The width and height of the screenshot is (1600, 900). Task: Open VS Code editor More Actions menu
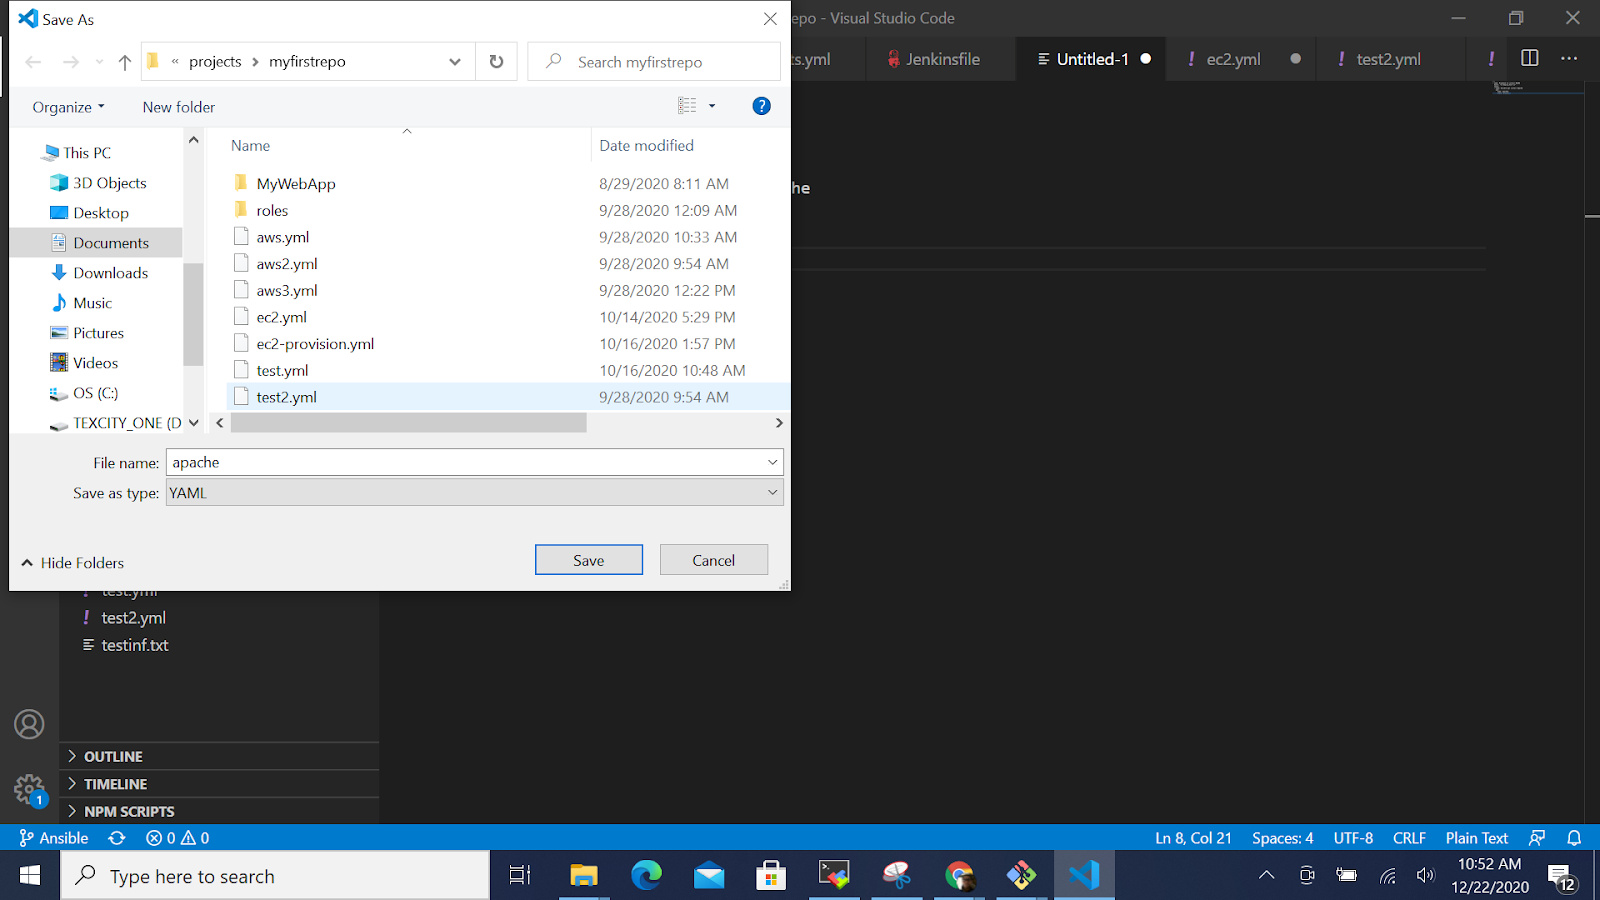tap(1569, 58)
